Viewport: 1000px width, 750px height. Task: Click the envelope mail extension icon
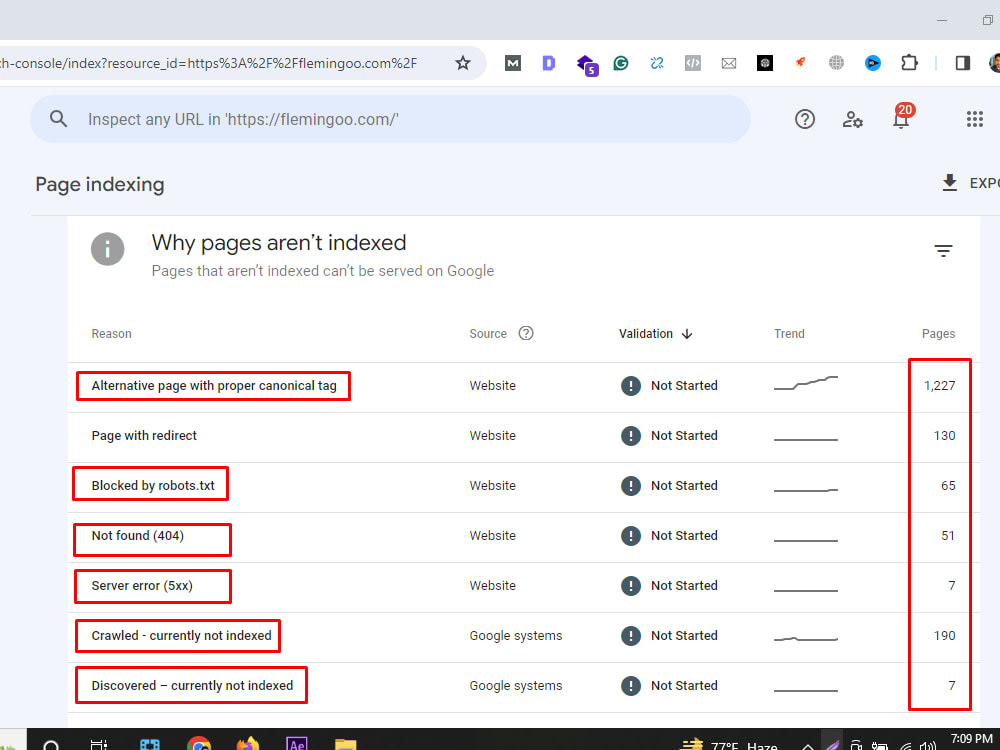729,62
